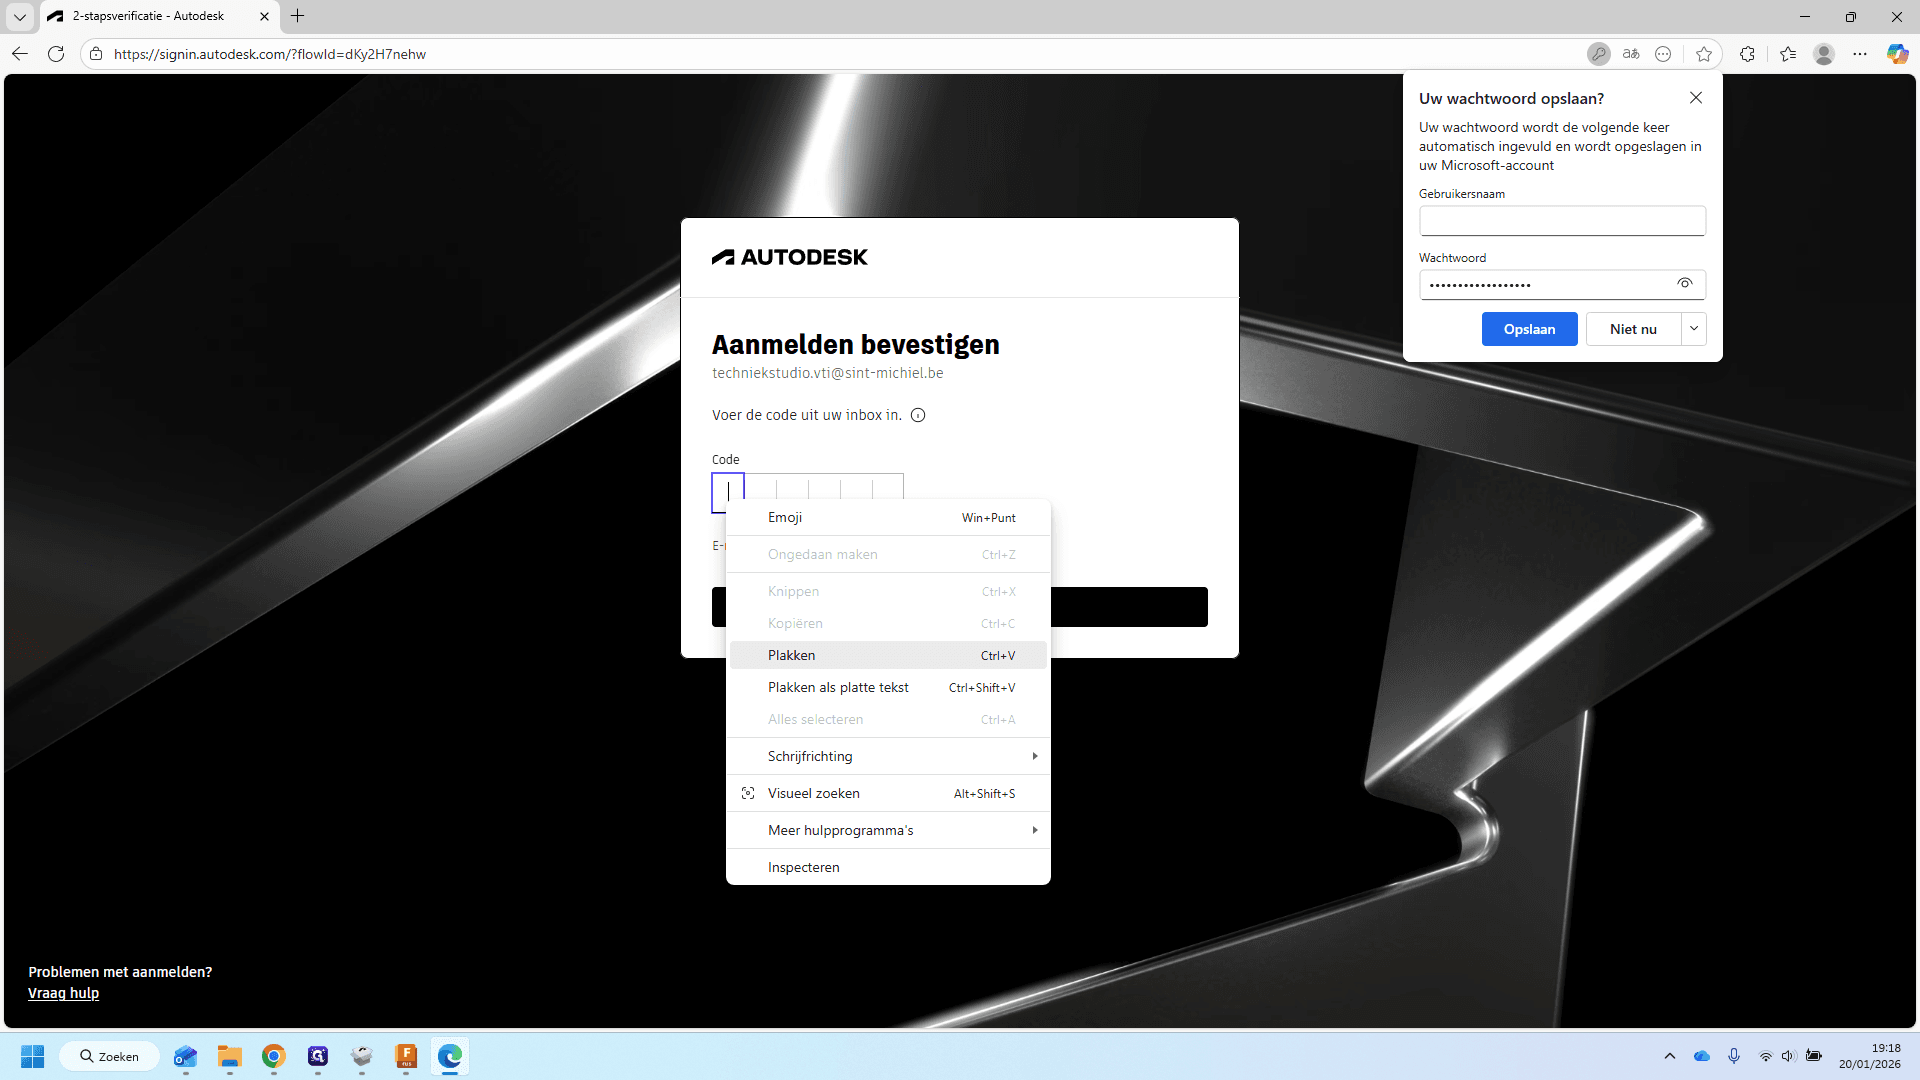Click the Vraag hulp link
Screen dimensions: 1920x1080
pos(63,993)
